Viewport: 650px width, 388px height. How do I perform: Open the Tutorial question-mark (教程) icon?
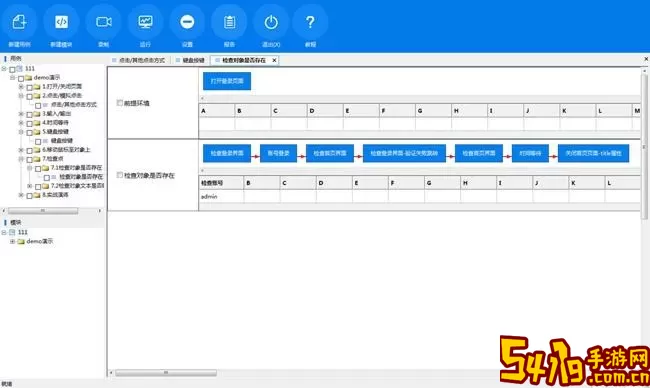[x=310, y=22]
